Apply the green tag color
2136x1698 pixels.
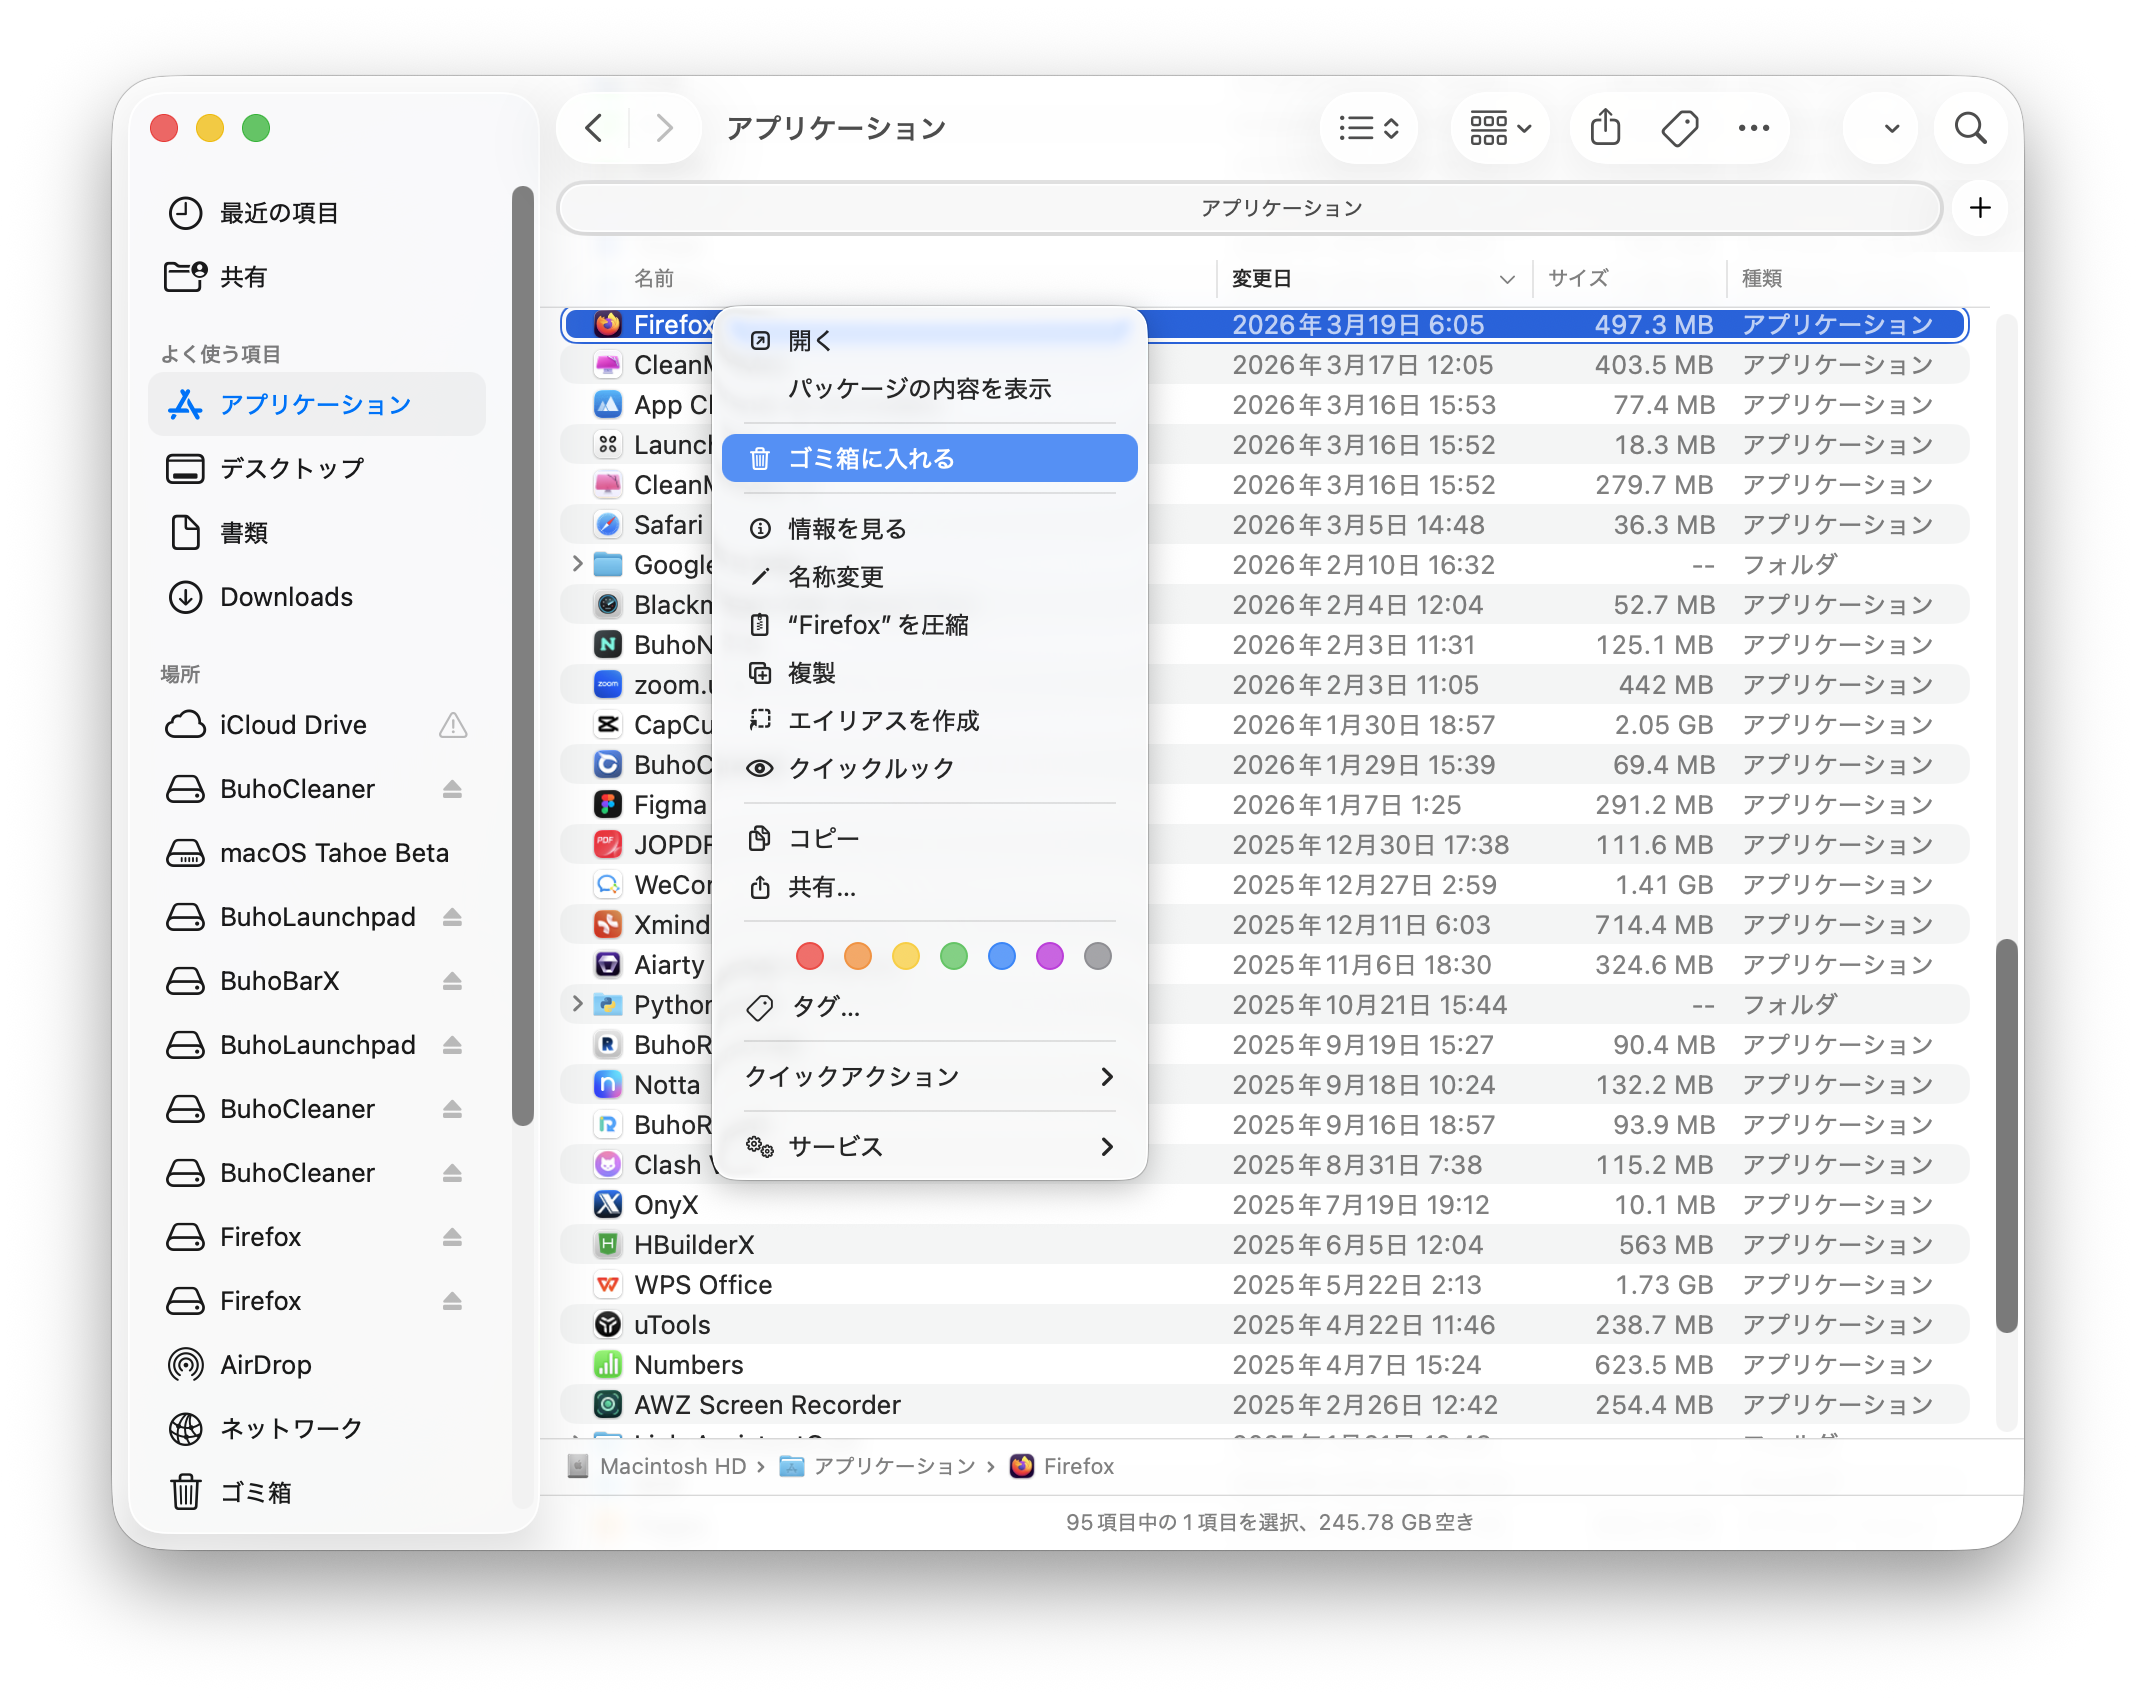pyautogui.click(x=954, y=957)
